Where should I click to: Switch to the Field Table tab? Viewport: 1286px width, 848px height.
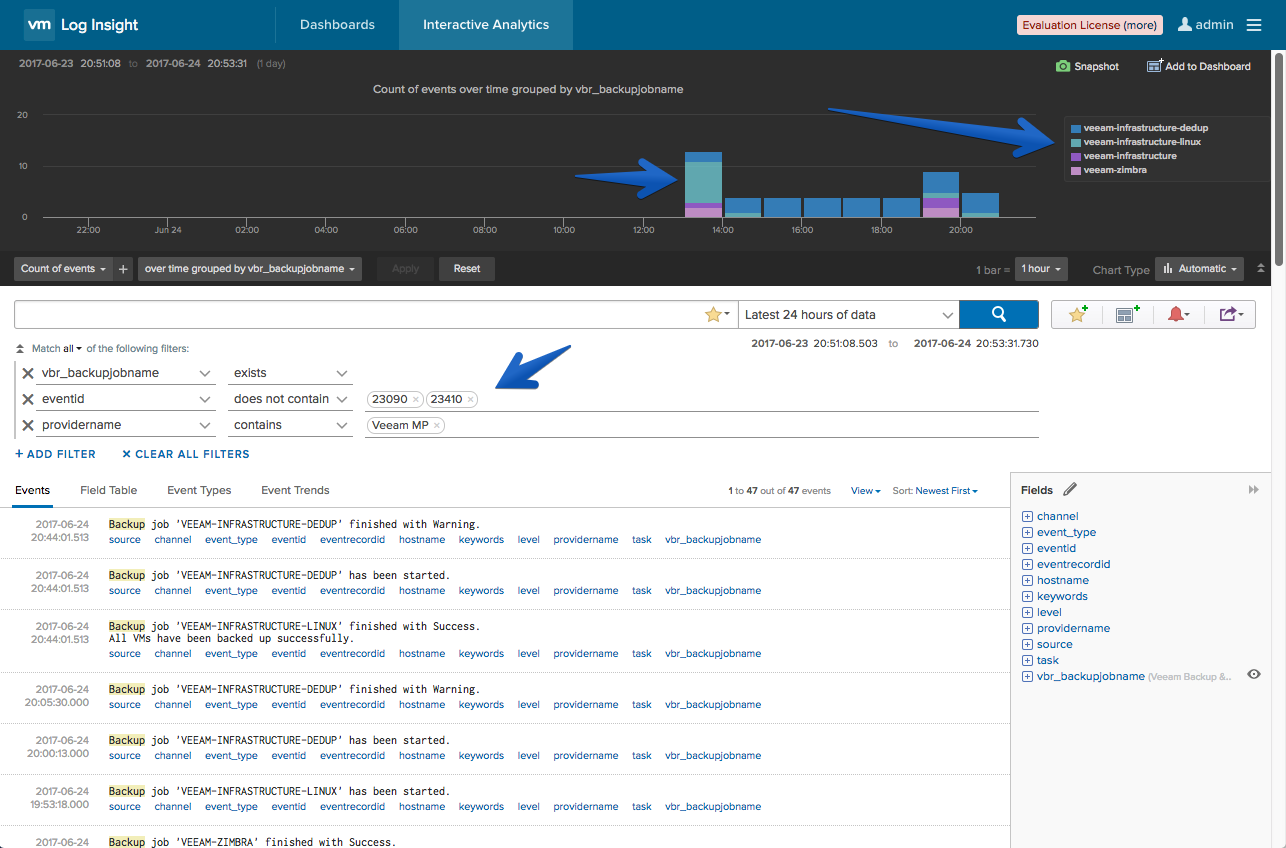(109, 490)
